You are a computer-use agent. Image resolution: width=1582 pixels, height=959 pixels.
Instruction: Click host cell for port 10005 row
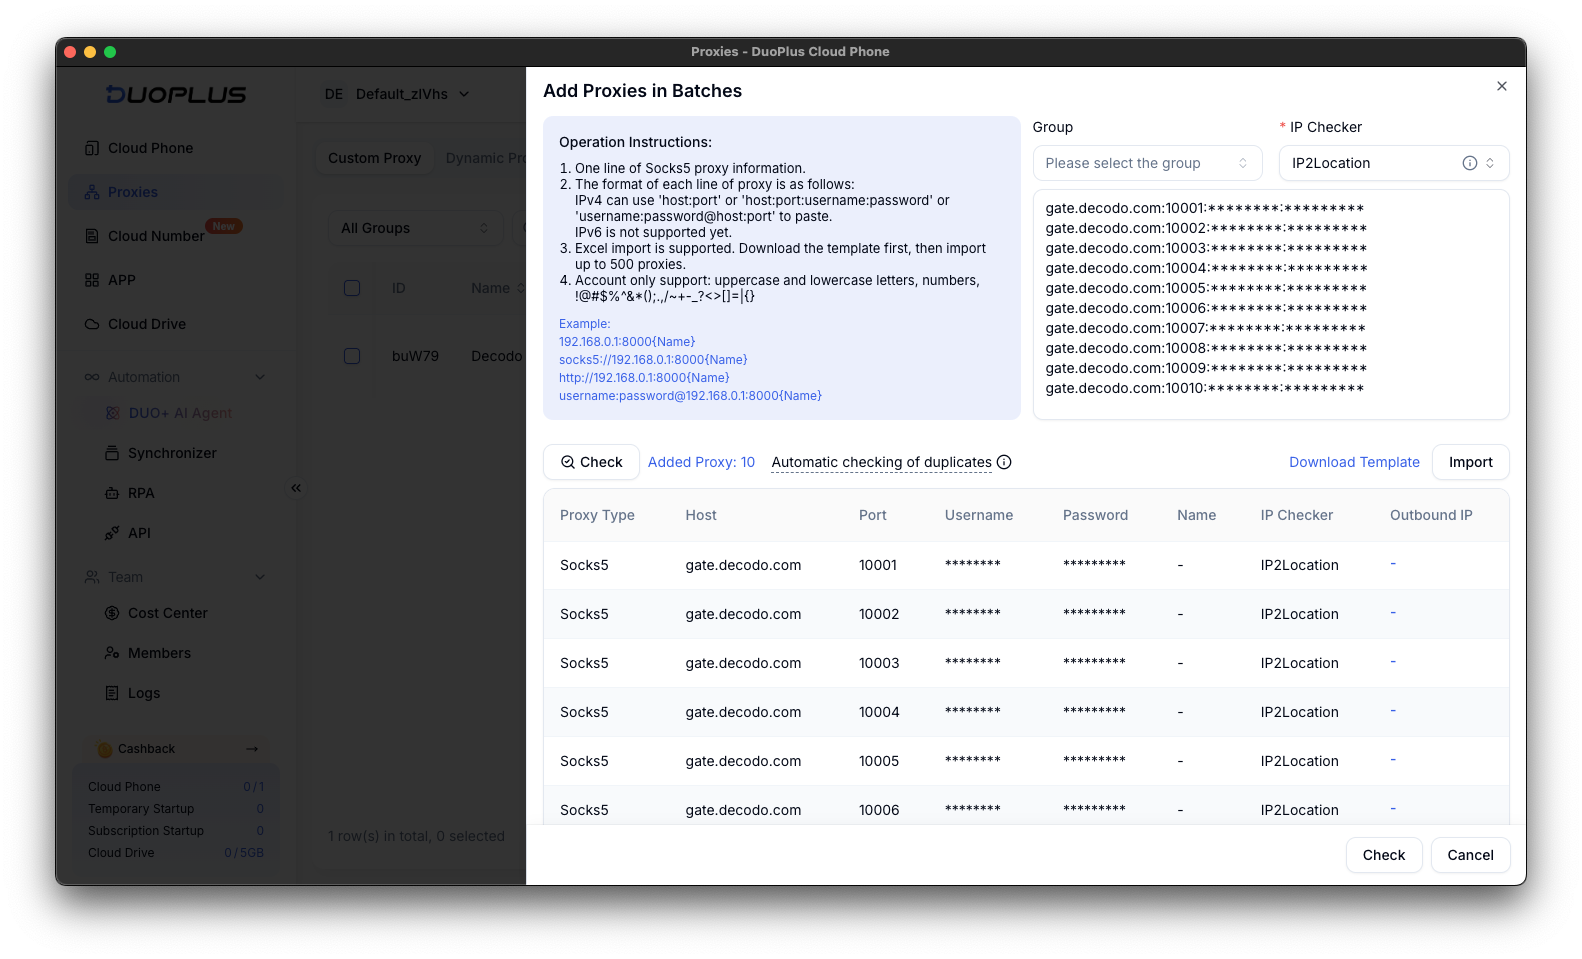(x=743, y=761)
